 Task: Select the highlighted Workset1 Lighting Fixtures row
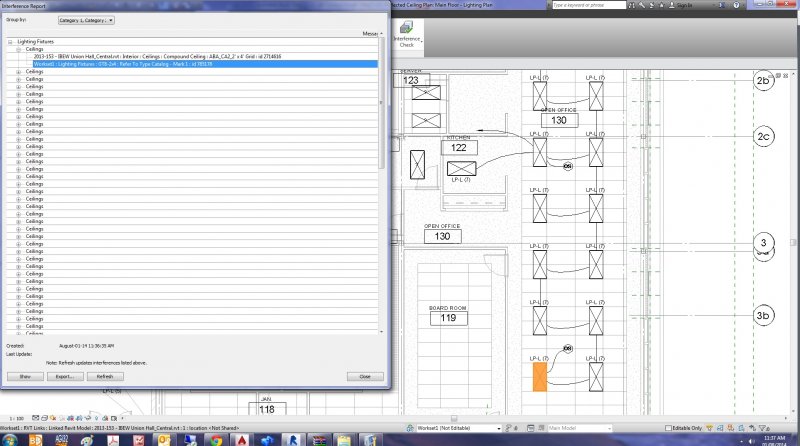pos(205,64)
